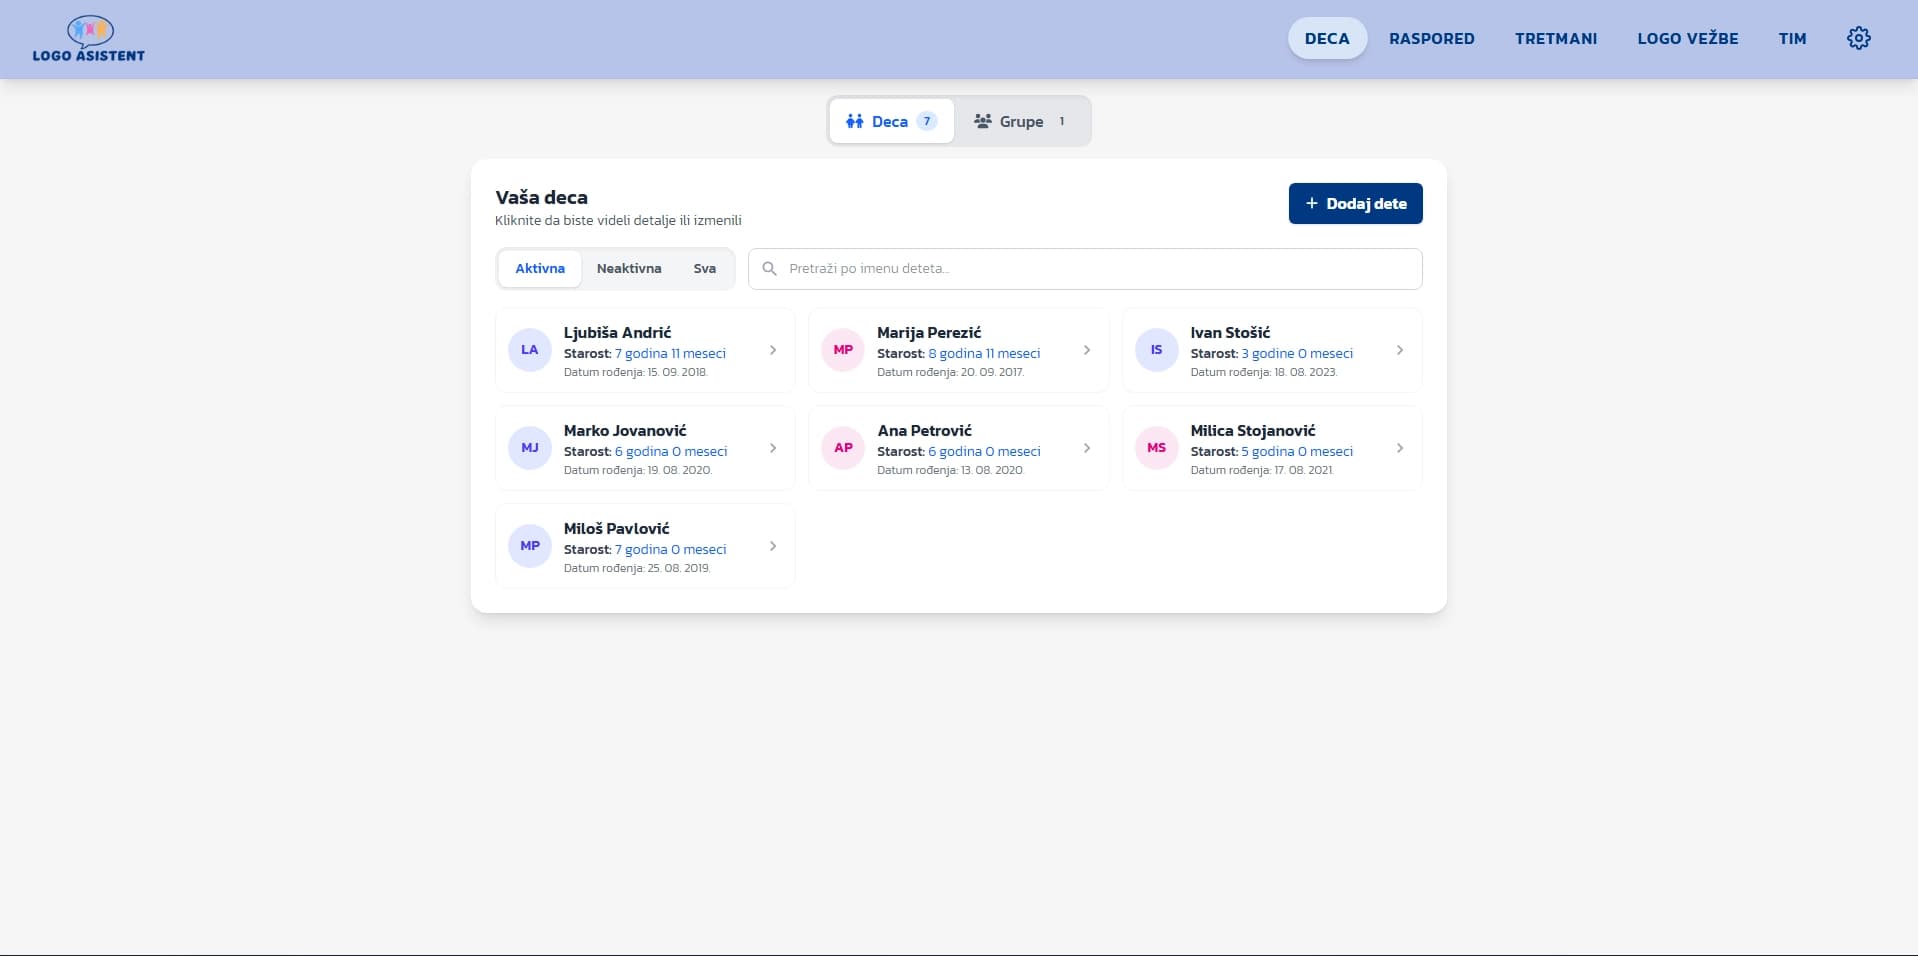
Task: Open the TRETMANI navigation item
Action: coord(1556,38)
